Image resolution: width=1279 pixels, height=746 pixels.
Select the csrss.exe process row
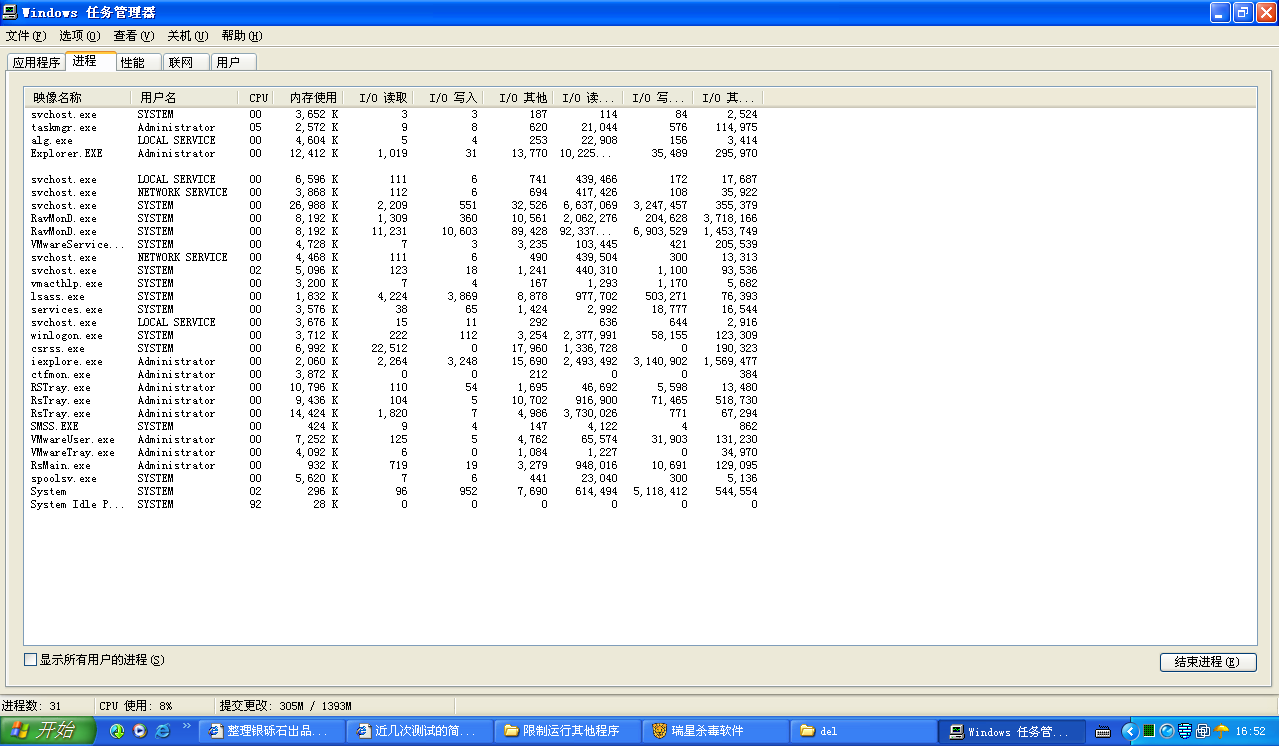point(395,349)
